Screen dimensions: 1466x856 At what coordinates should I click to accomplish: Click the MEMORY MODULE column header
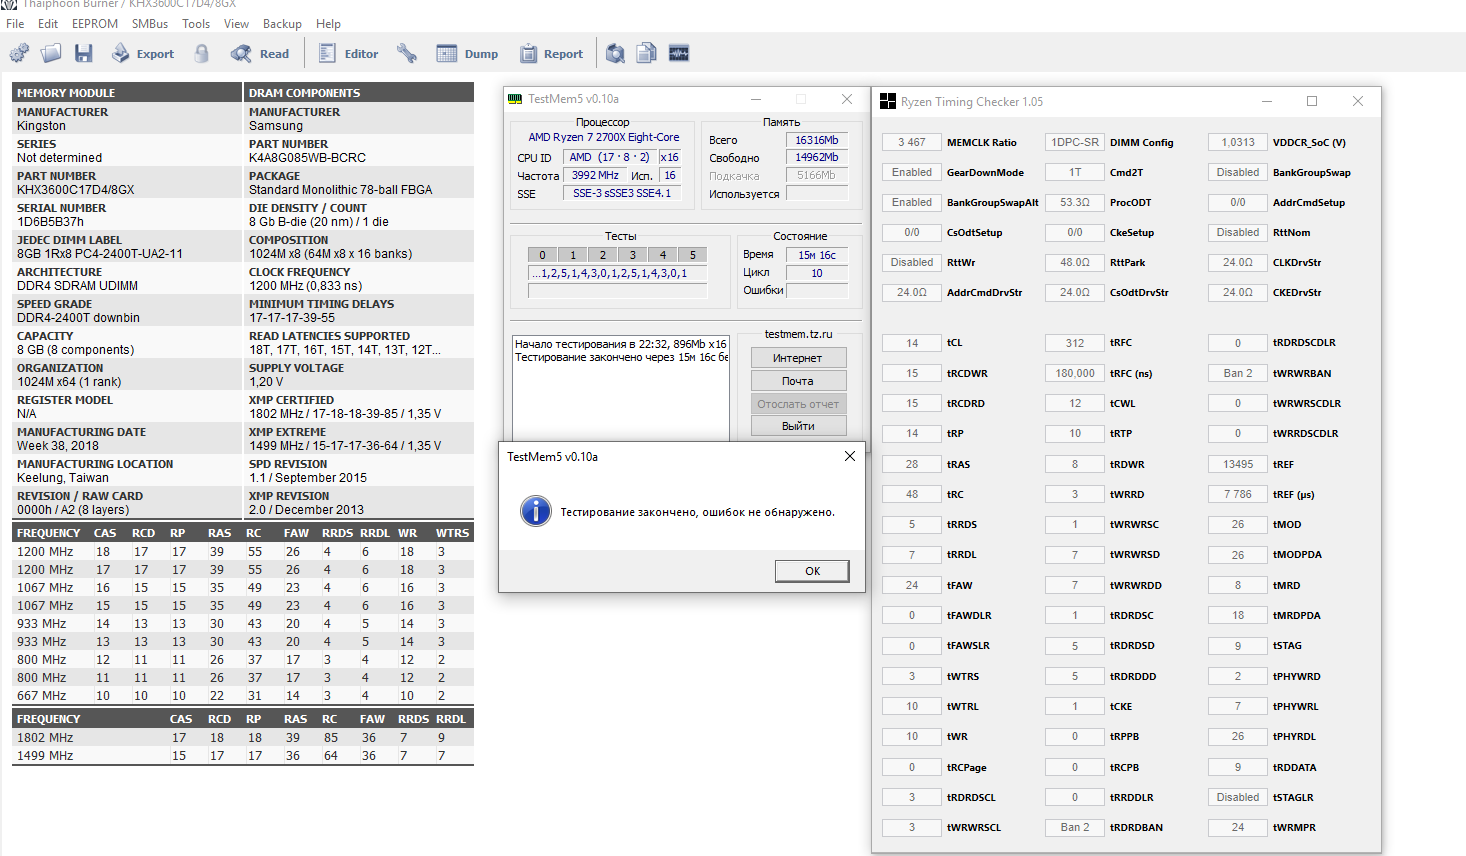click(127, 93)
